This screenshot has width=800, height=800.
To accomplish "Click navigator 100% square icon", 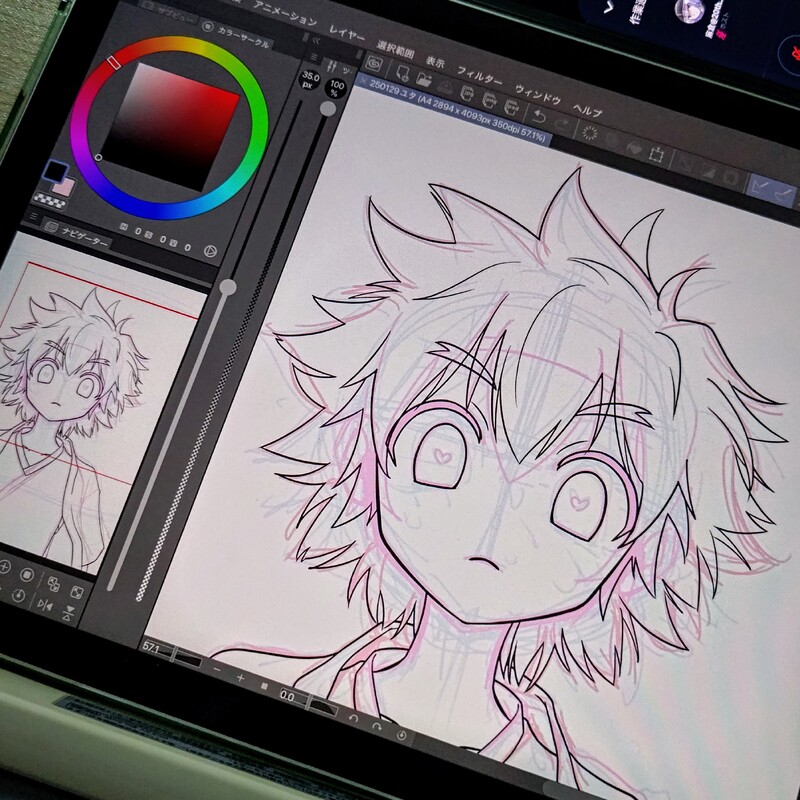I will coord(27,575).
